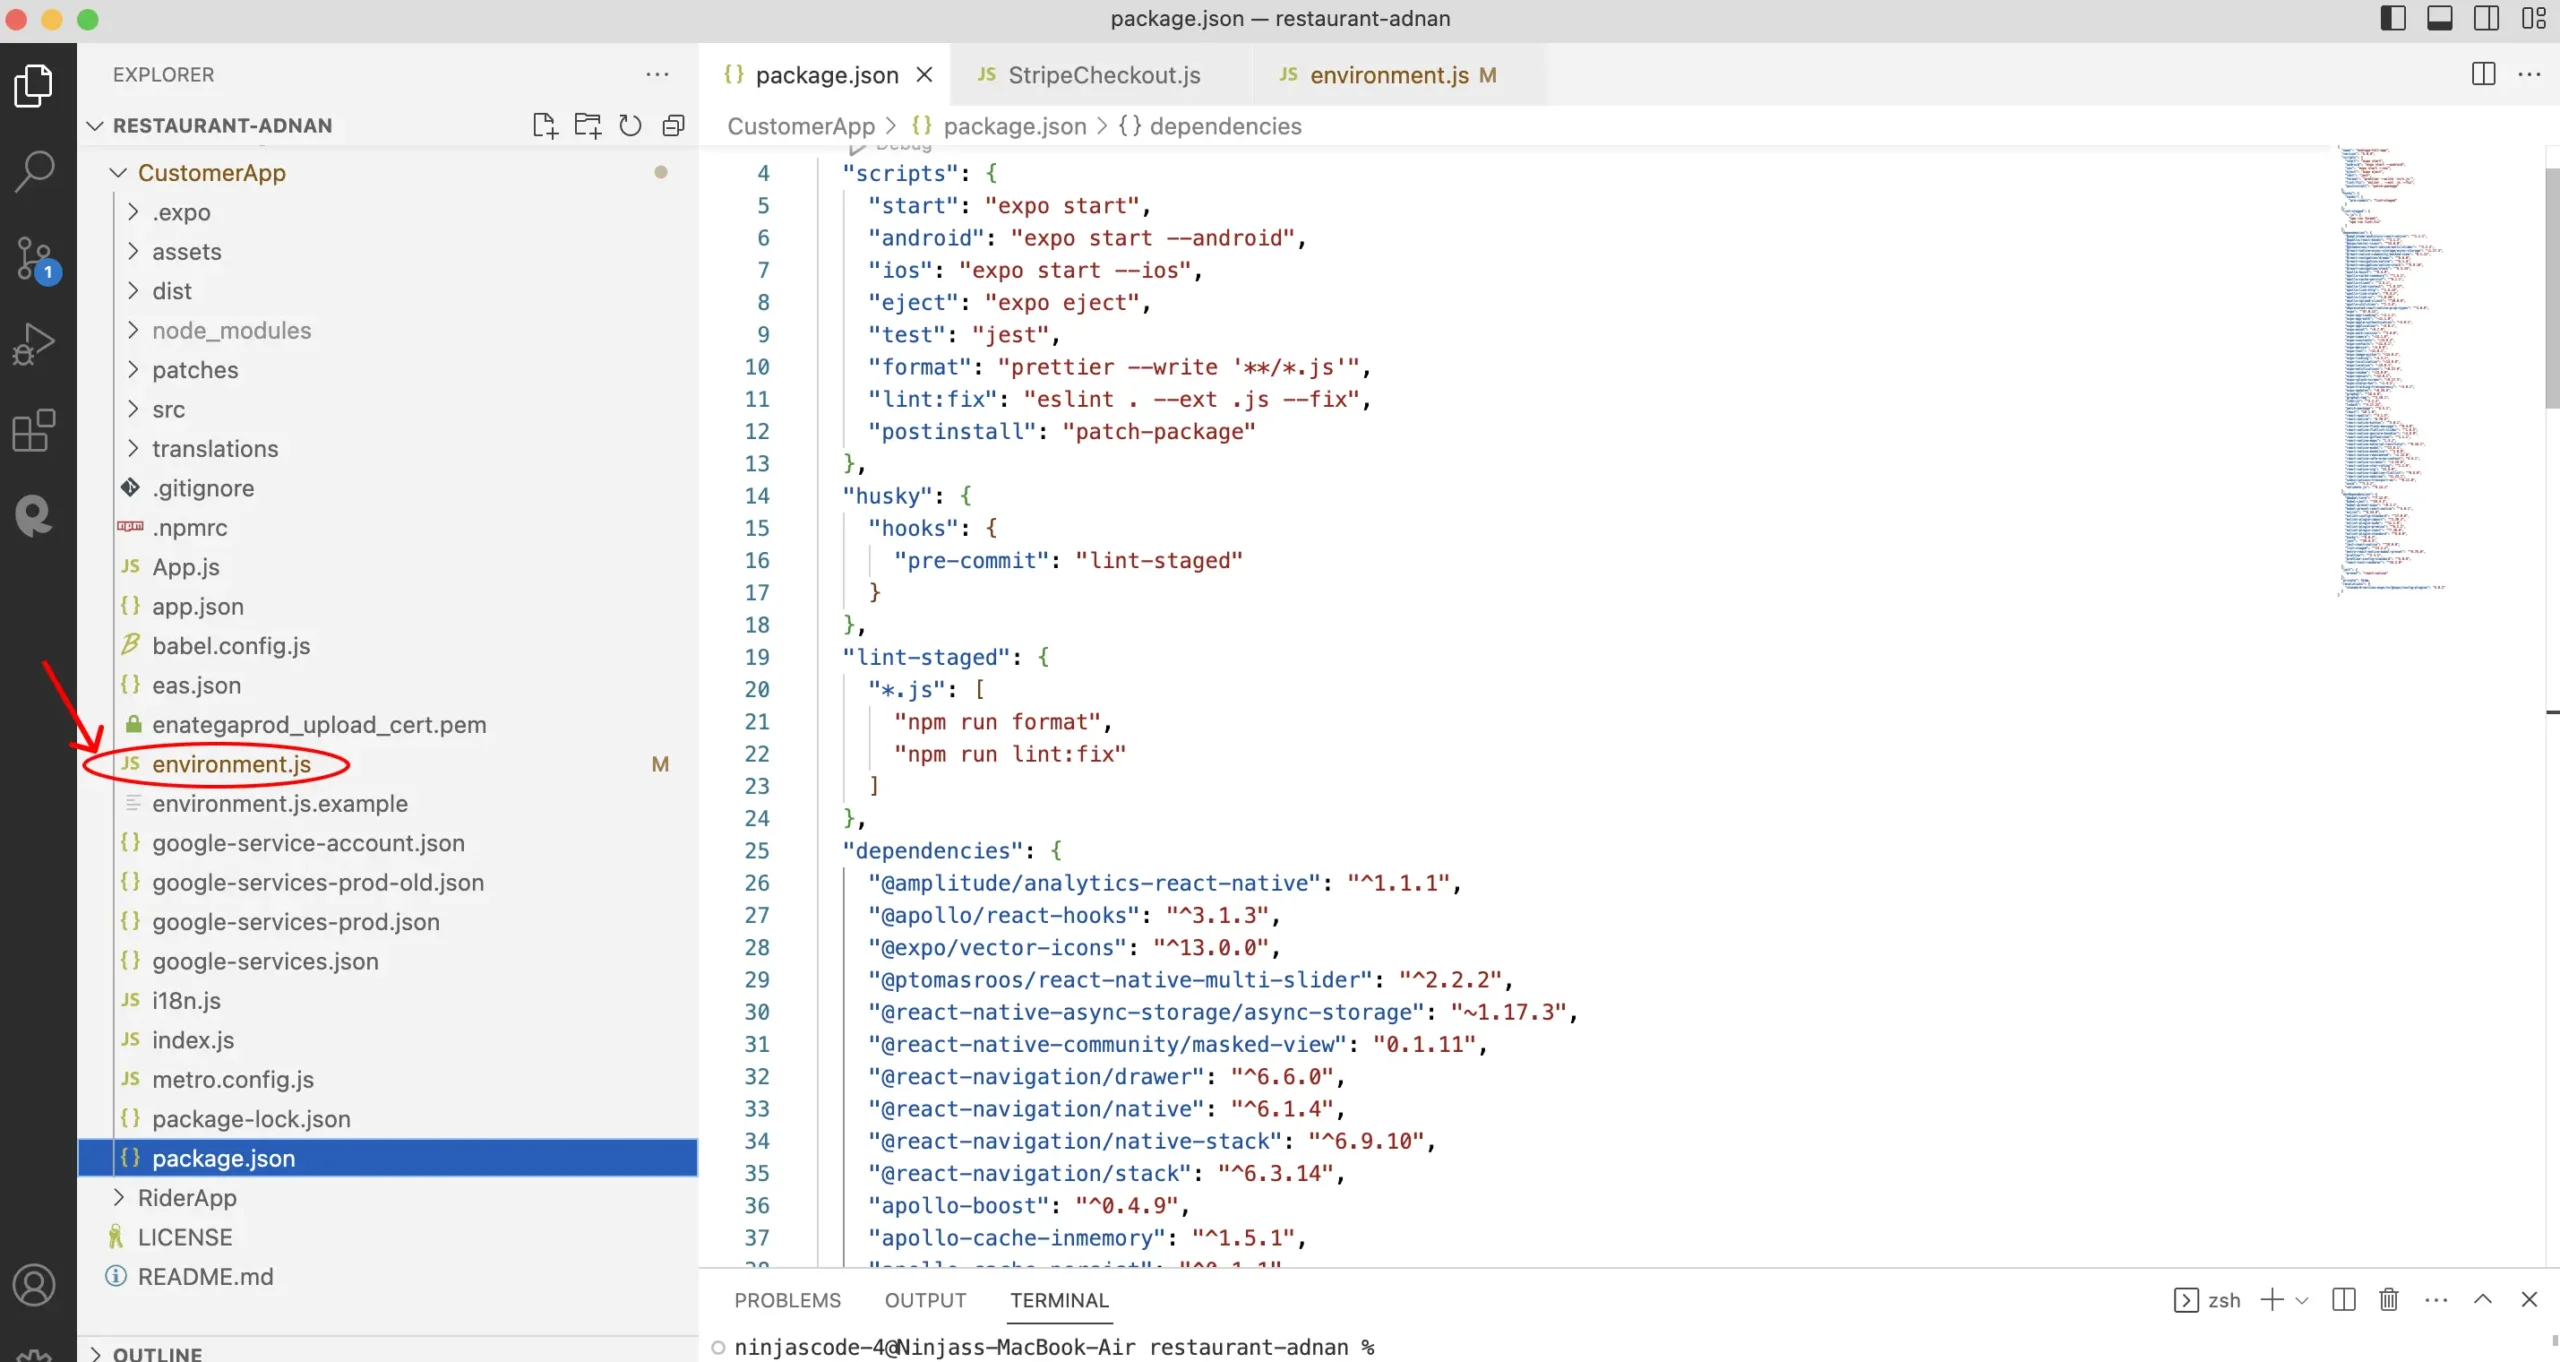
Task: Open the new terminal launch profile dropdown
Action: [x=2302, y=1300]
